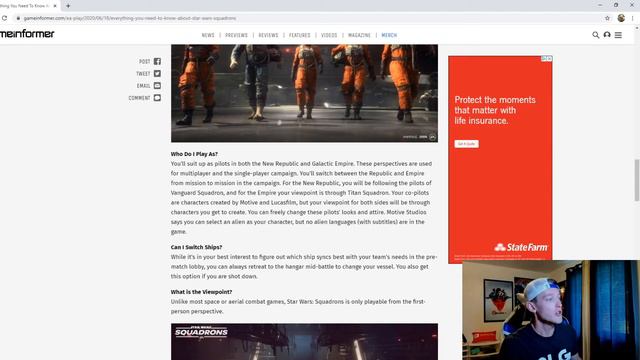Open a new browser tab
Image resolution: width=640 pixels, height=360 pixels.
click(68, 6)
